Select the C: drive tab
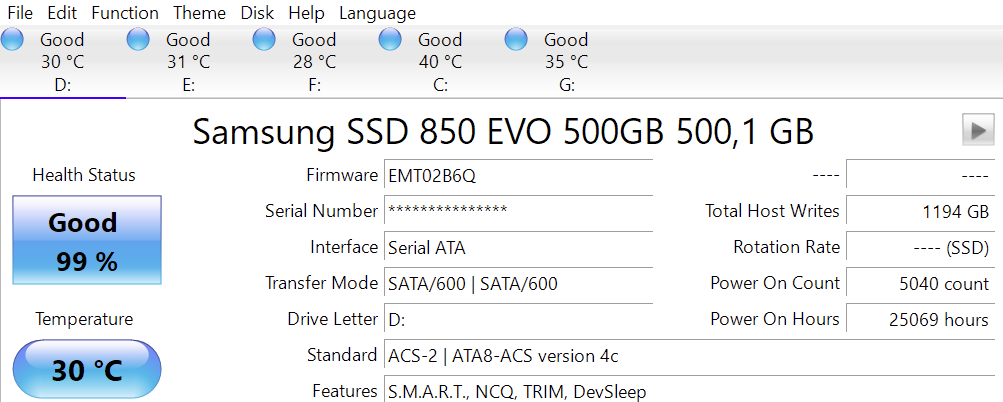1003x402 pixels. [440, 84]
